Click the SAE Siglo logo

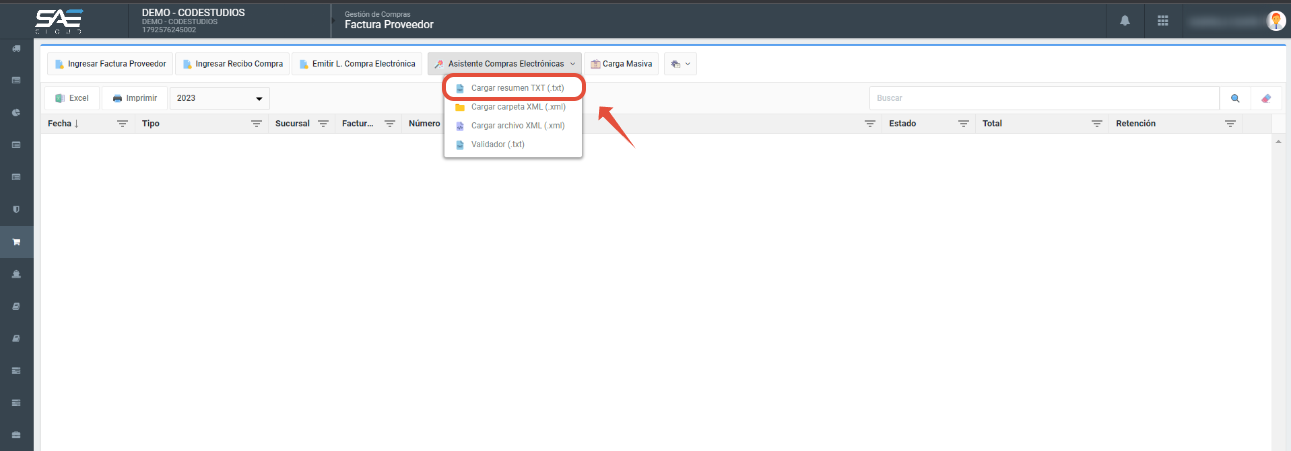point(59,20)
